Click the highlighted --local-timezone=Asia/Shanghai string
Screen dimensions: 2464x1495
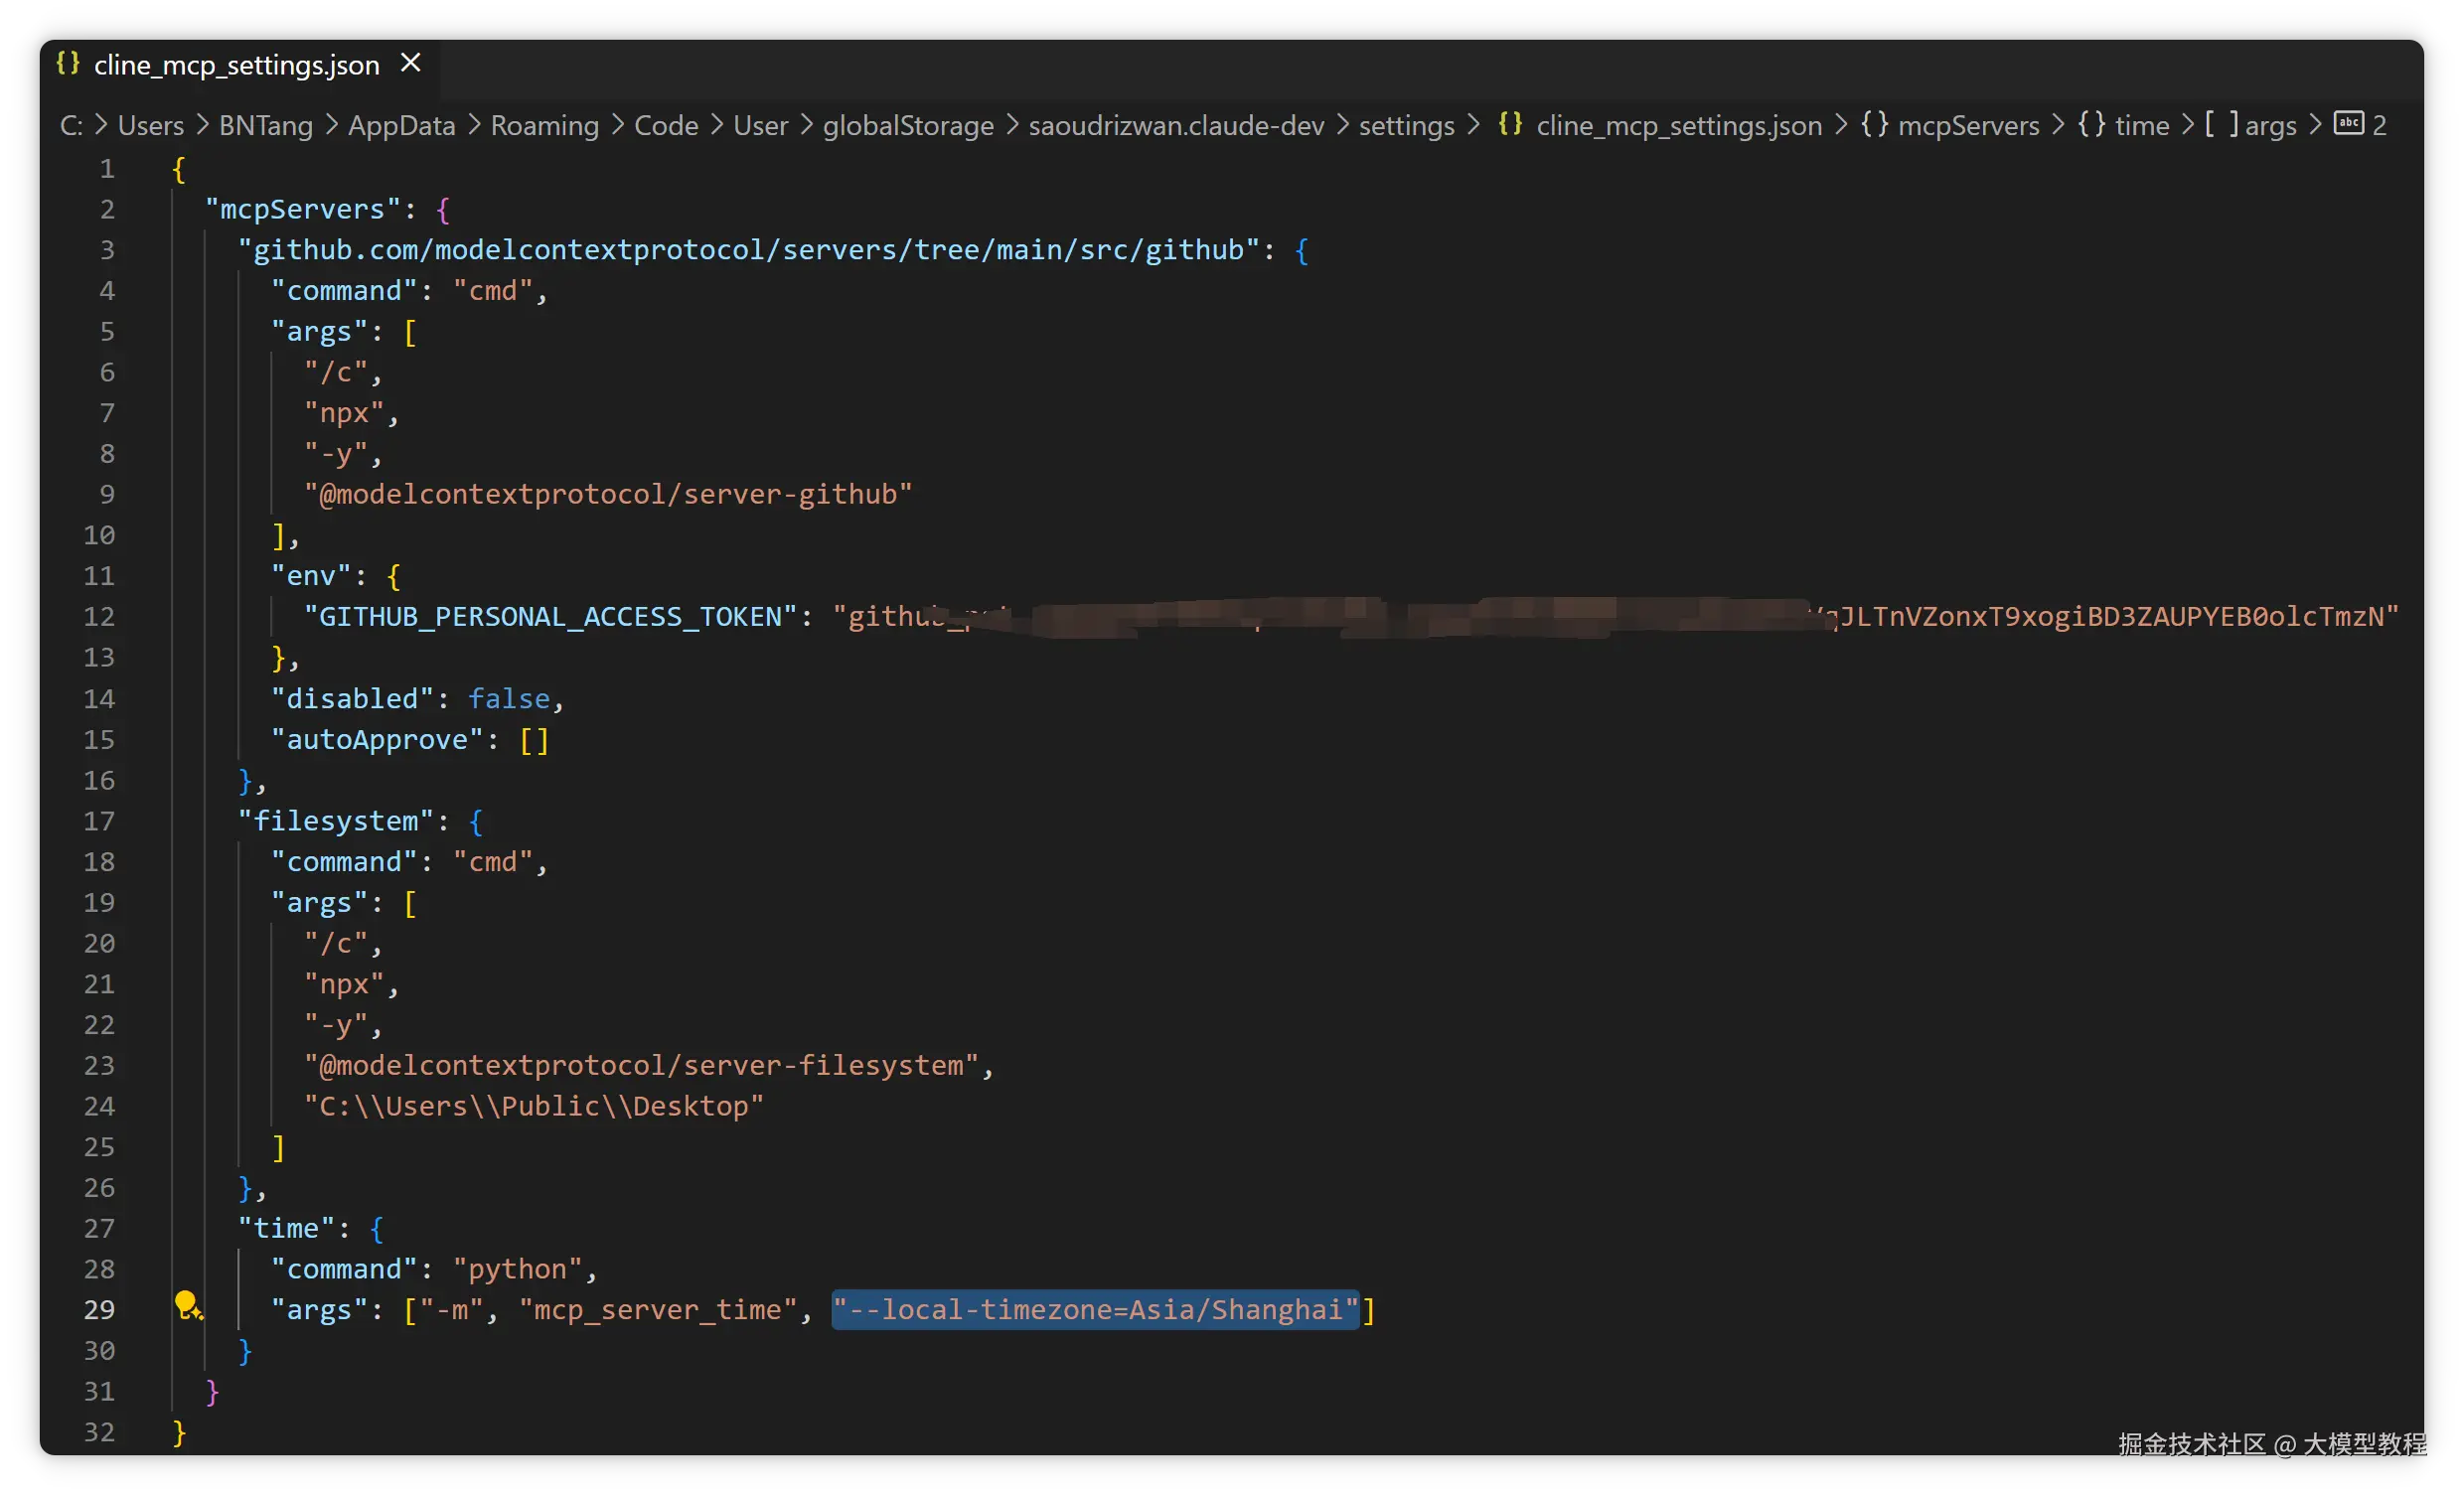tap(1095, 1310)
